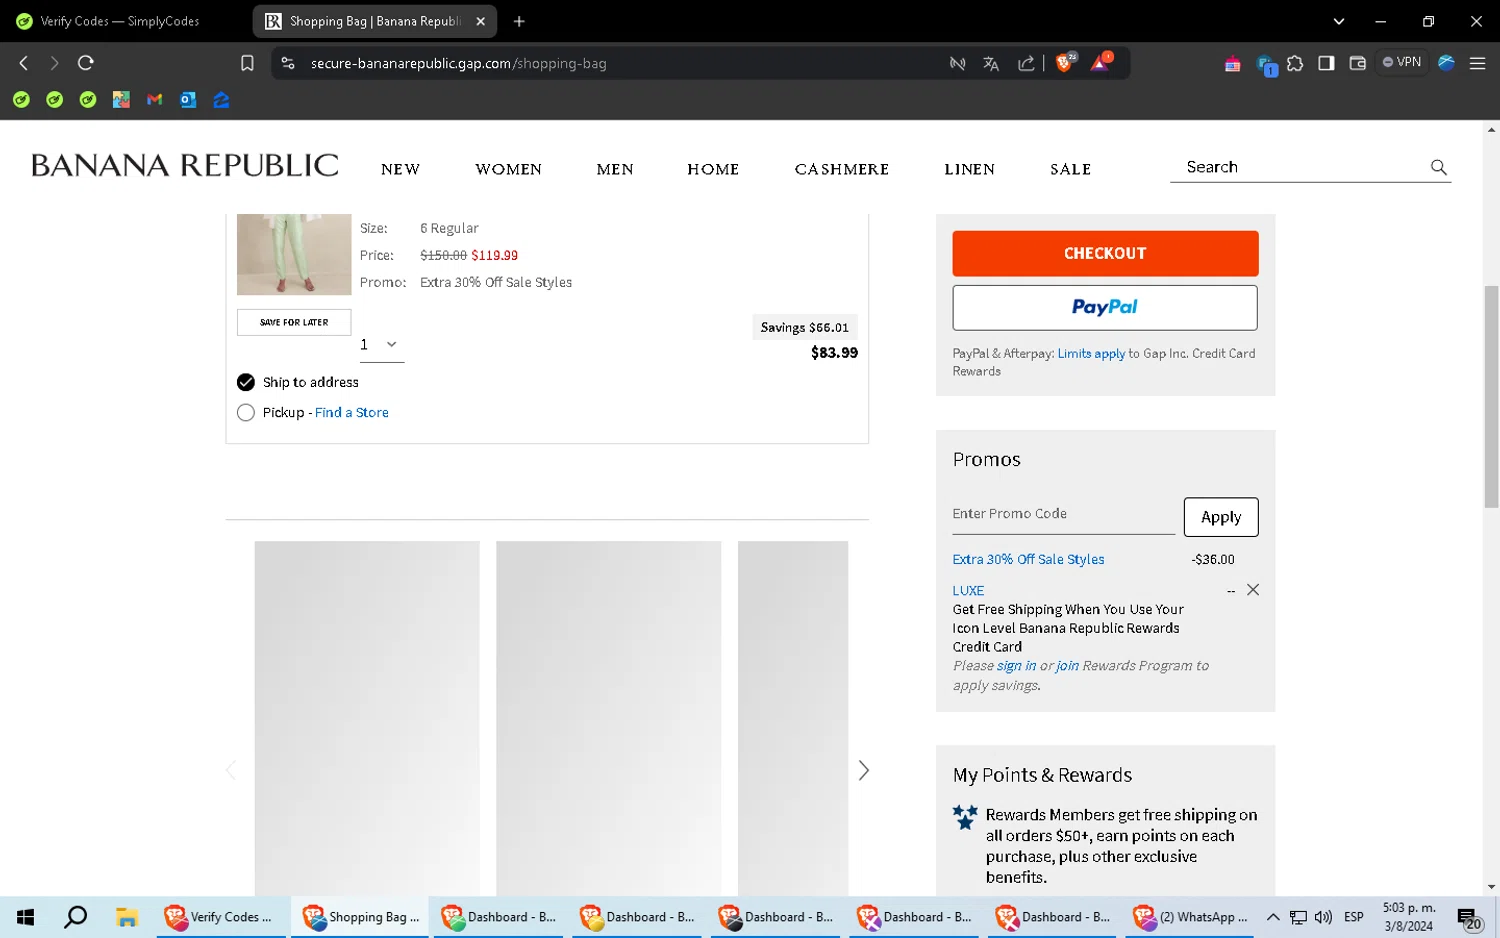Click the SAVE FOR LATER button
1500x938 pixels.
(294, 322)
